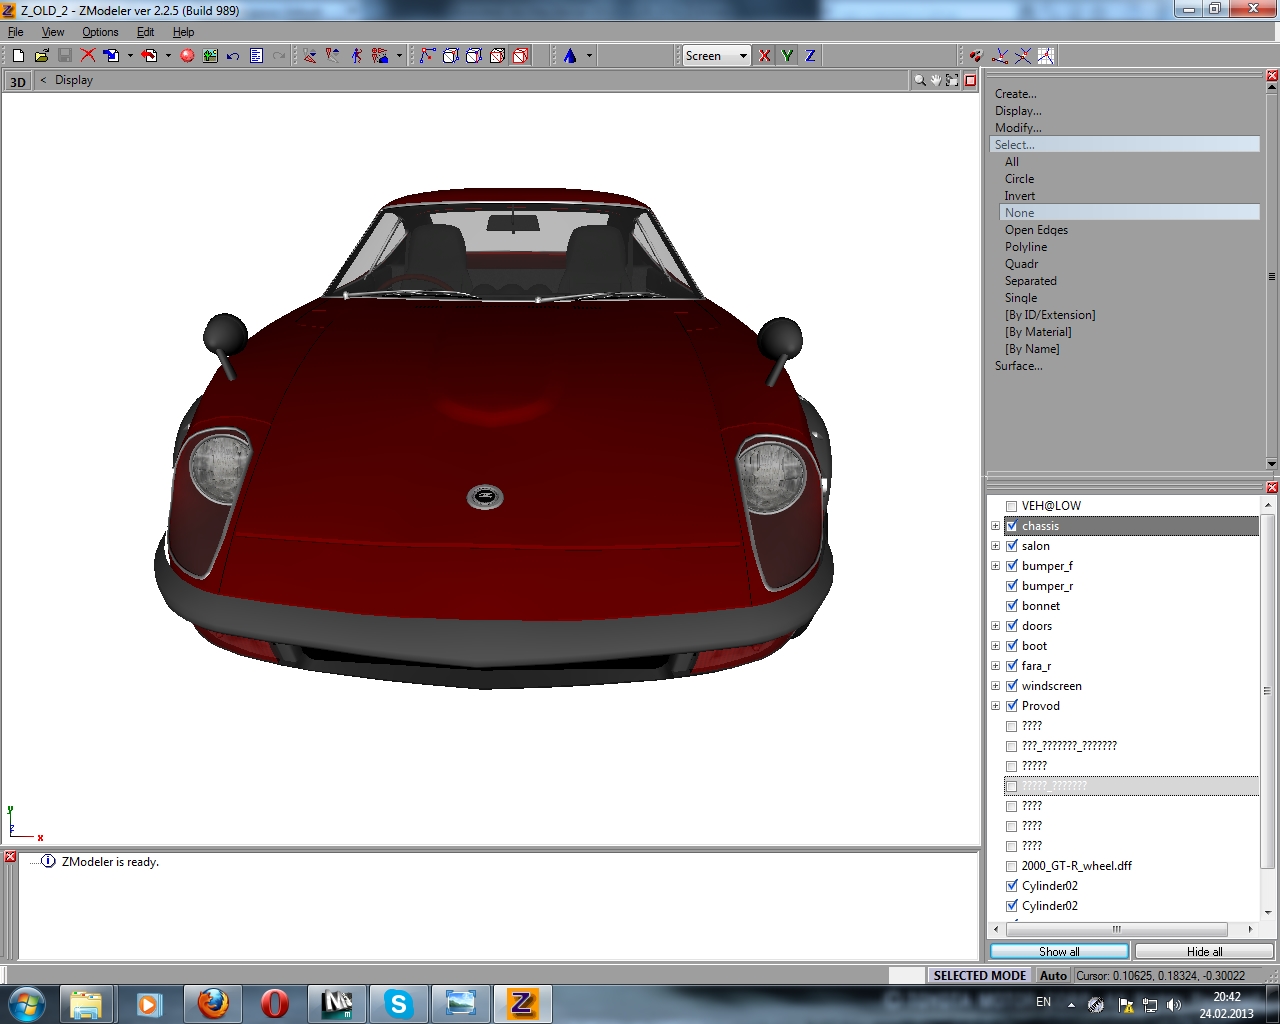Click the Show all button
The height and width of the screenshot is (1024, 1280).
[x=1059, y=951]
